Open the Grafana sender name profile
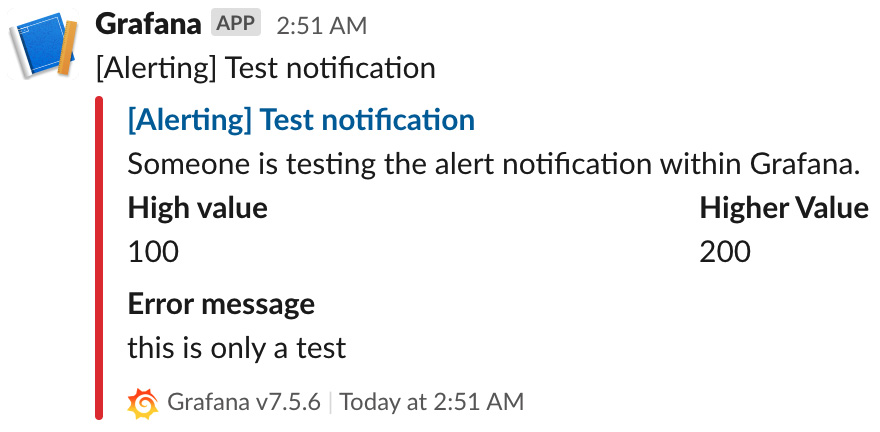 [148, 25]
